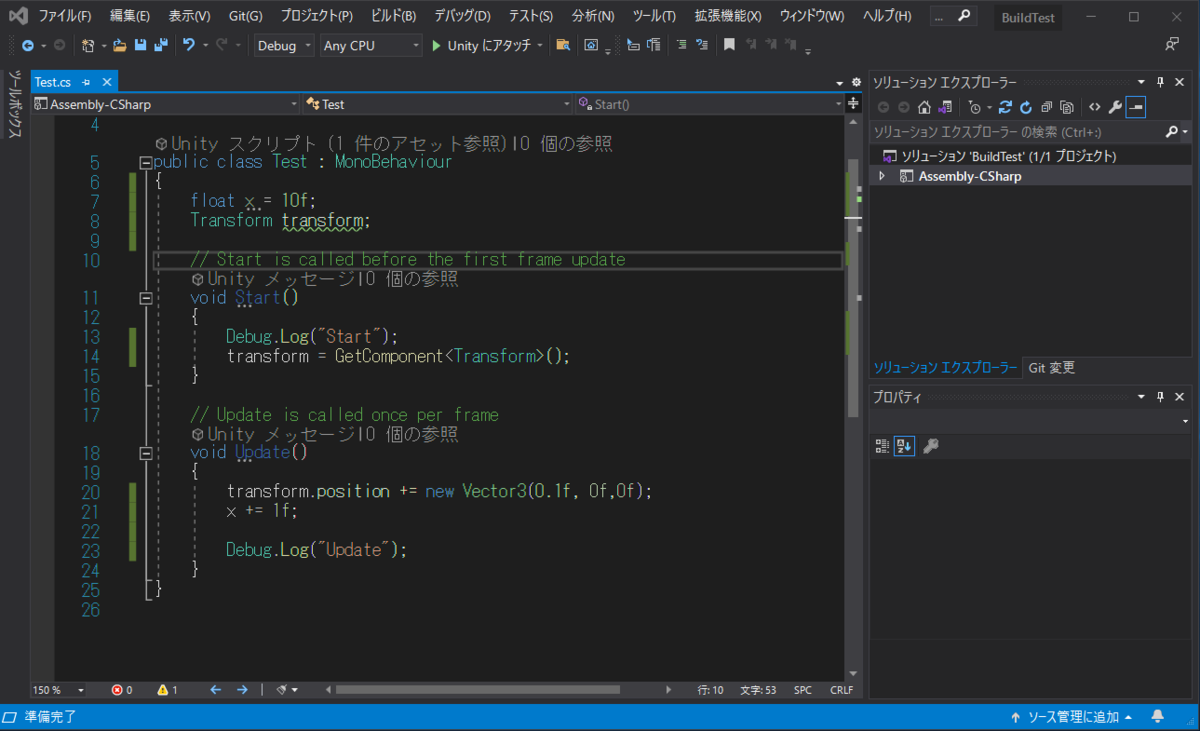Screen dimensions: 1200x731
Task: Switch views icon in Solution Explorer
Action: (943, 107)
